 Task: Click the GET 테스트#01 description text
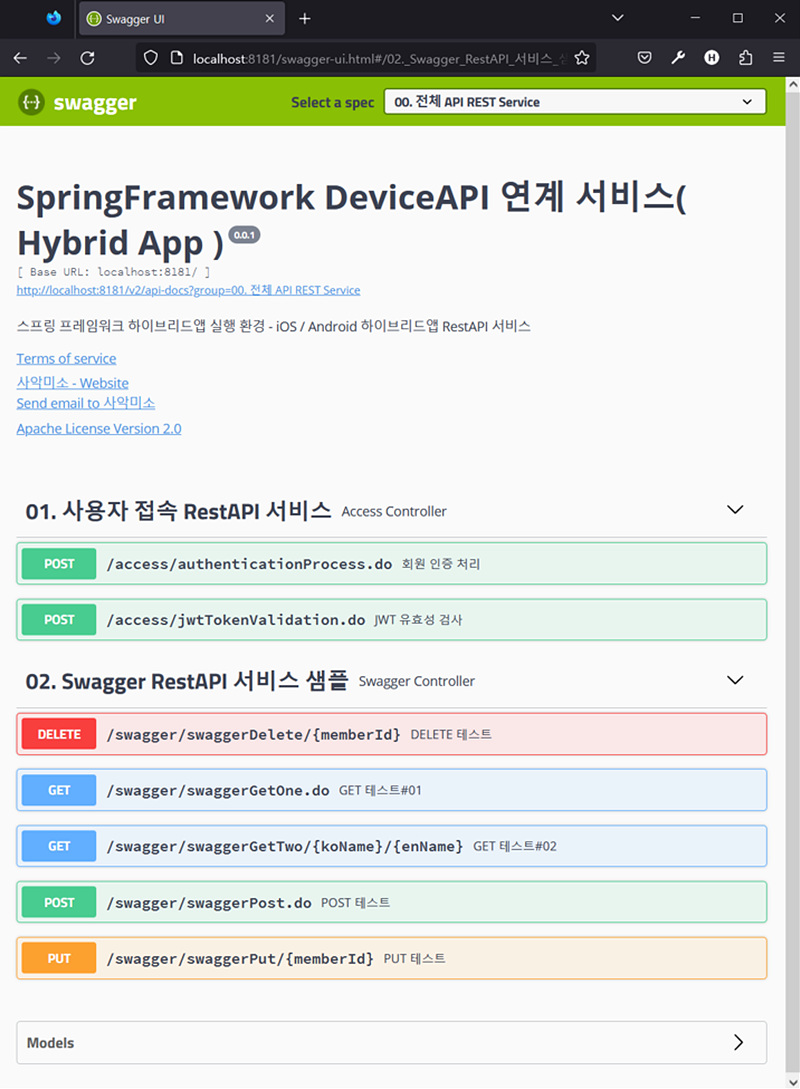(380, 790)
